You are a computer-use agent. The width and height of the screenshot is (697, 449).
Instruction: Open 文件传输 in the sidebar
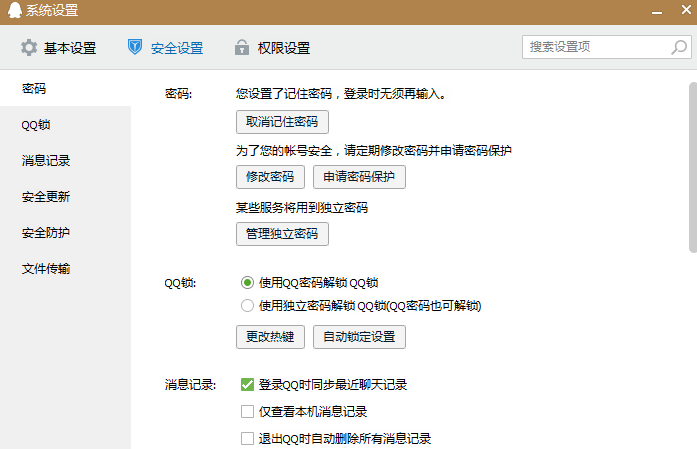(65, 269)
